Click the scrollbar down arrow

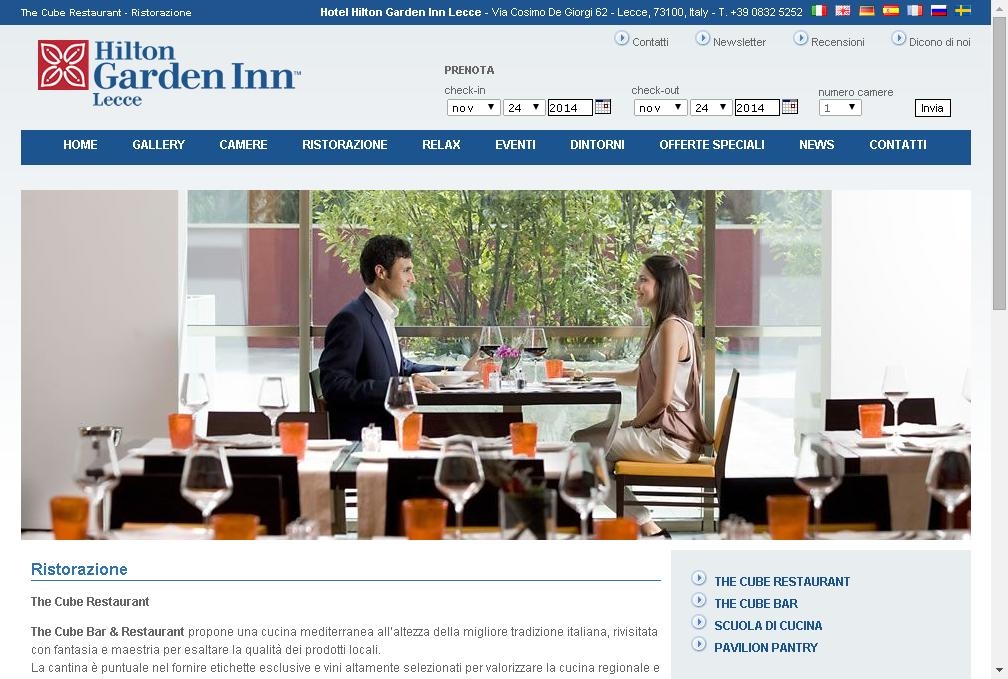tap(1000, 669)
